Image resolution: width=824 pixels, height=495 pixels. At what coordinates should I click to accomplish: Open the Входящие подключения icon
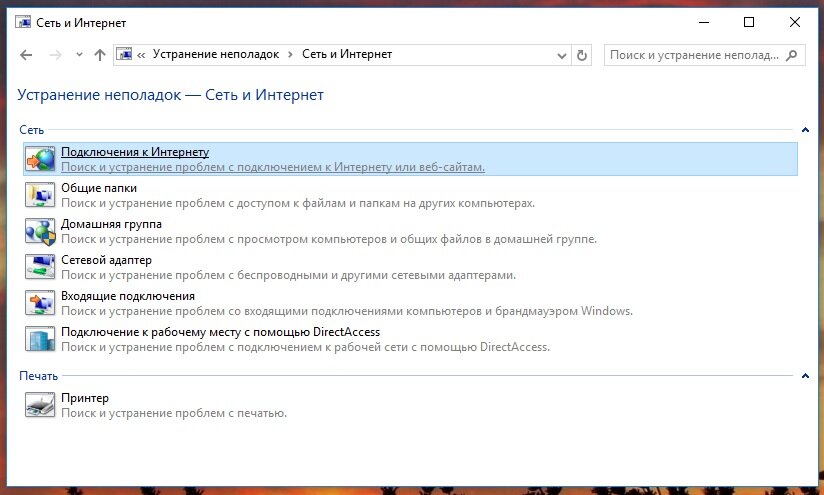point(40,303)
